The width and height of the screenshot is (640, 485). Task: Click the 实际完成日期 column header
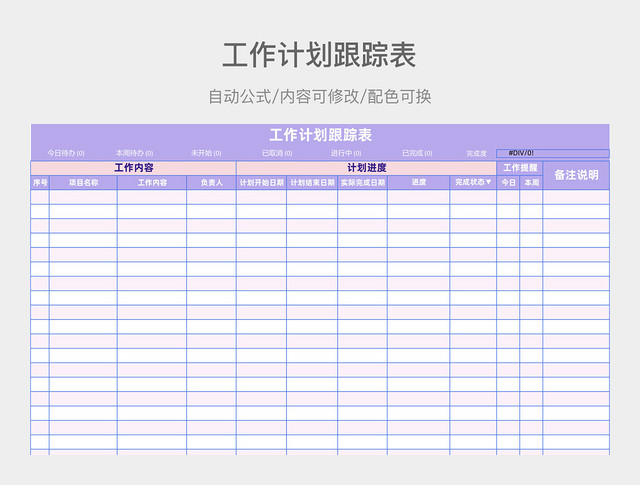tap(362, 182)
